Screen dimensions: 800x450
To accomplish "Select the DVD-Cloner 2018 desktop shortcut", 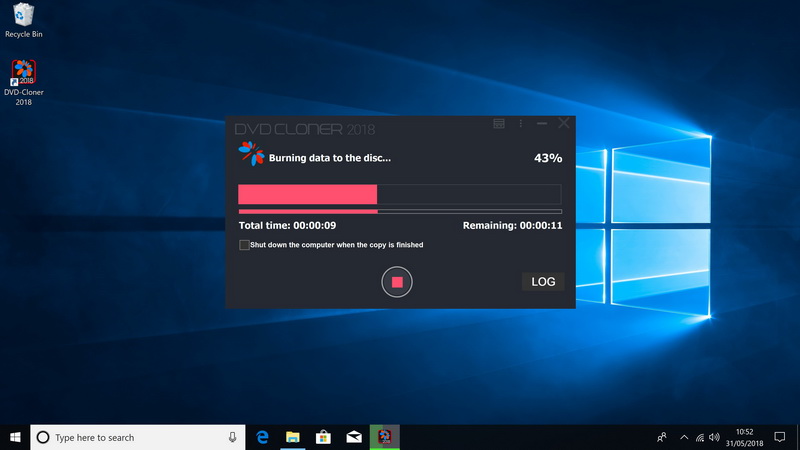I will point(23,83).
